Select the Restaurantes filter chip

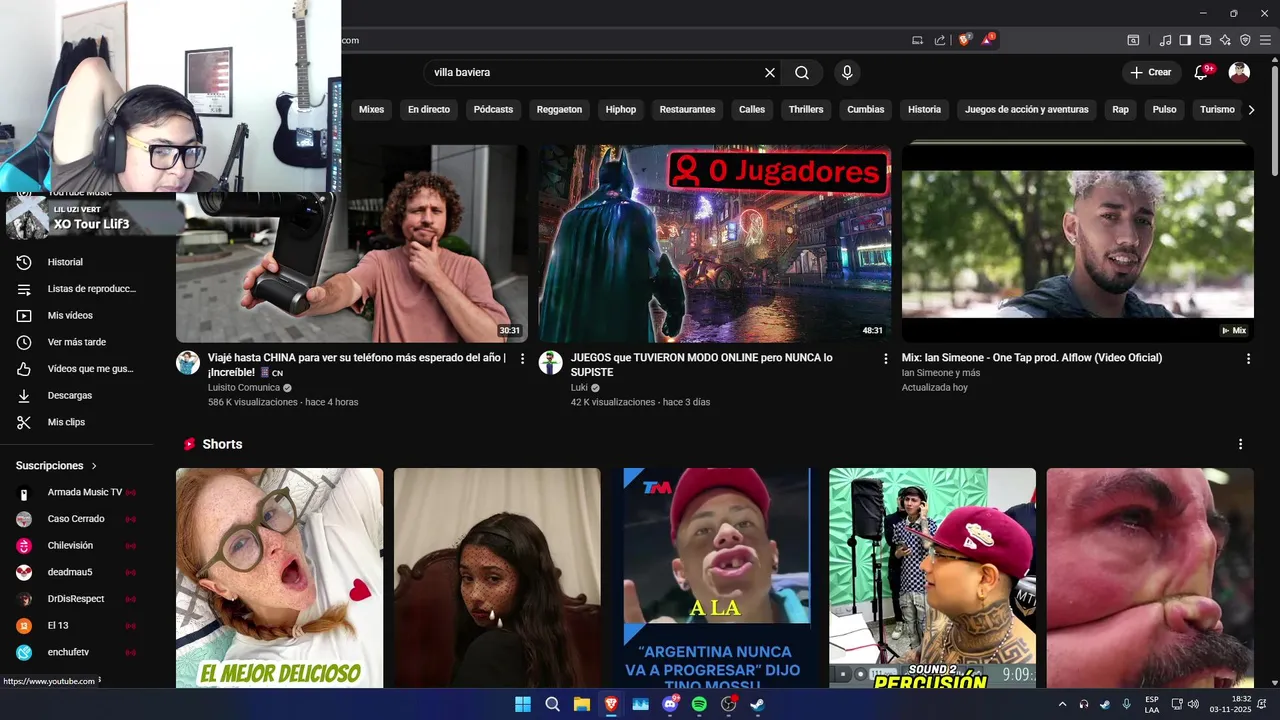(x=687, y=109)
